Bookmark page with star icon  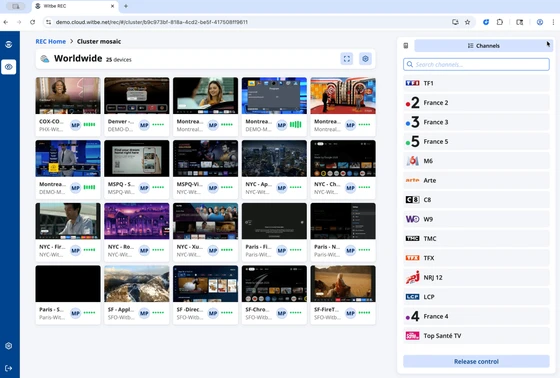click(x=467, y=22)
